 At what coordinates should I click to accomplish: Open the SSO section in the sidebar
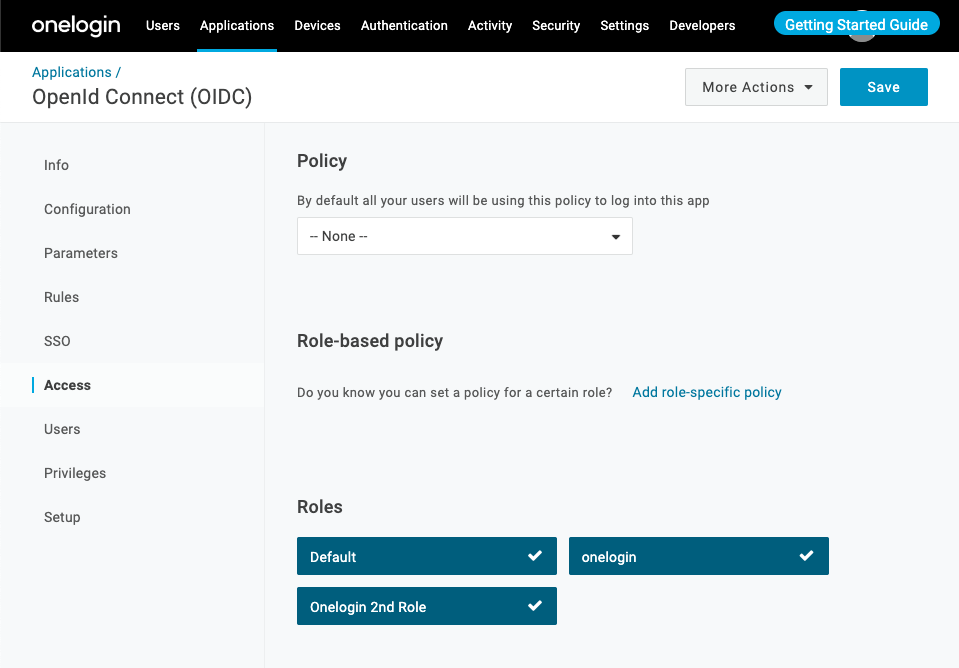tap(57, 341)
